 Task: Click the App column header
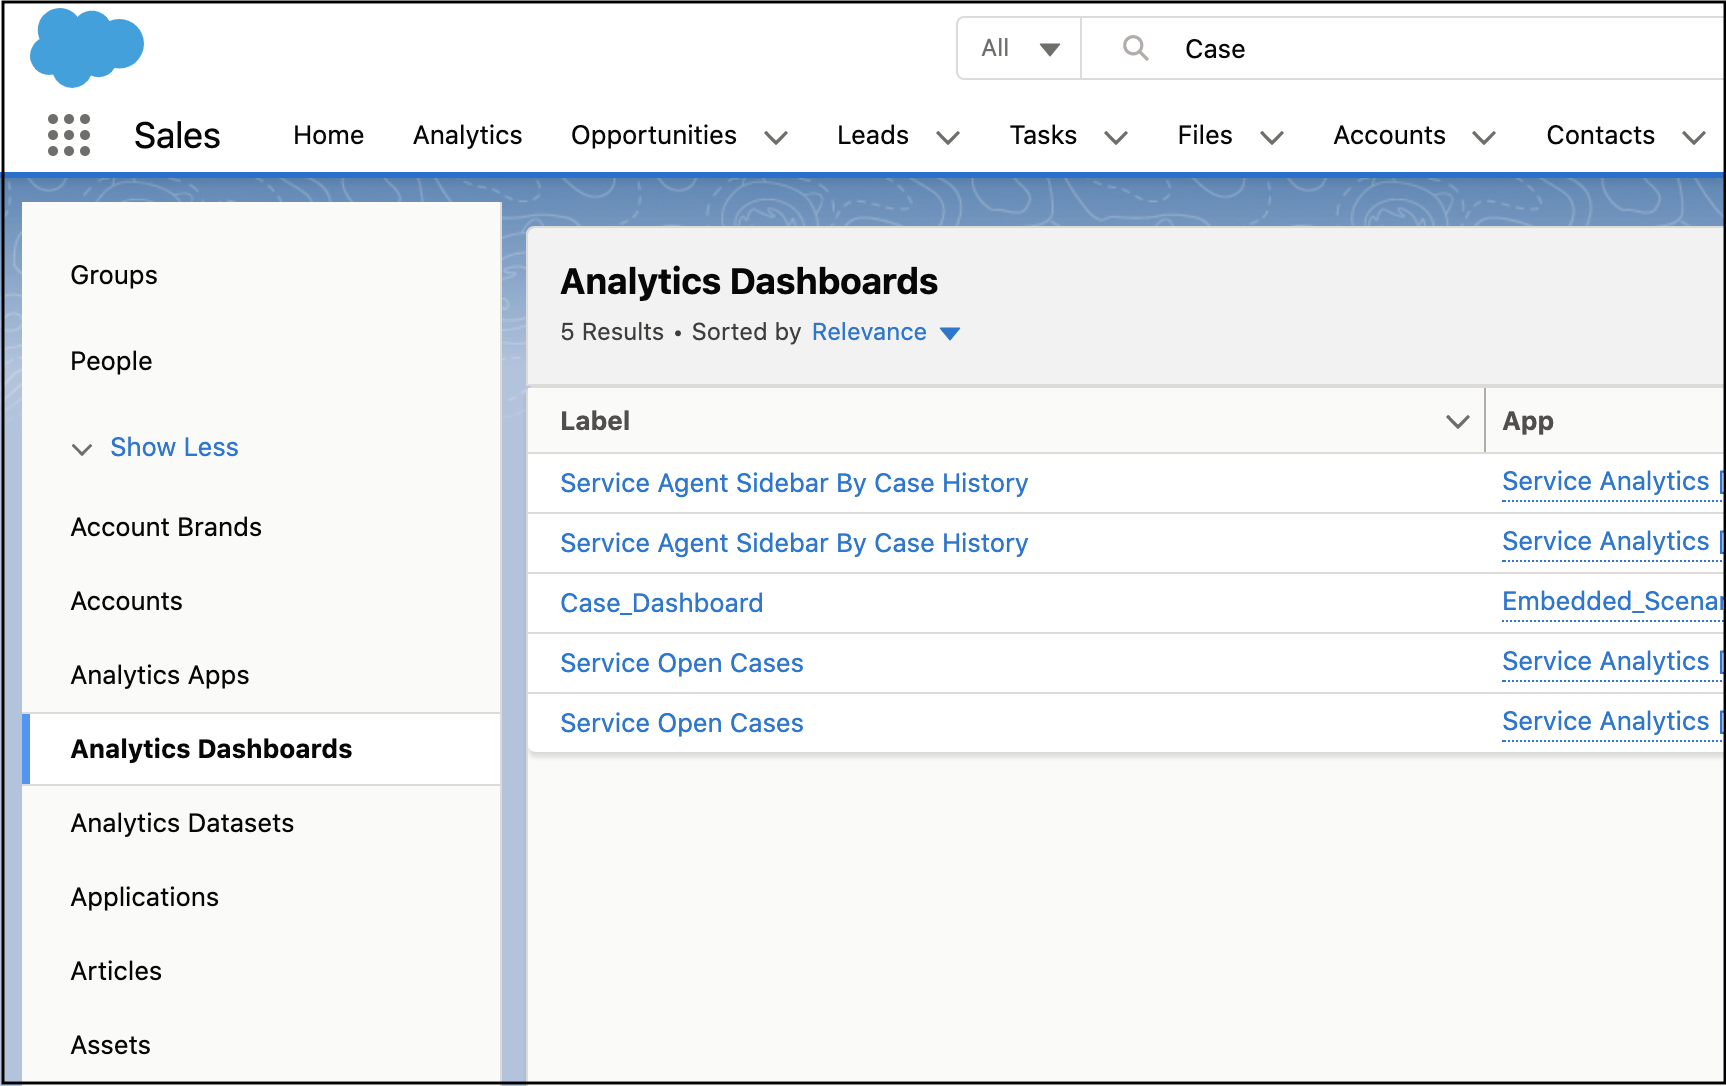click(x=1528, y=421)
